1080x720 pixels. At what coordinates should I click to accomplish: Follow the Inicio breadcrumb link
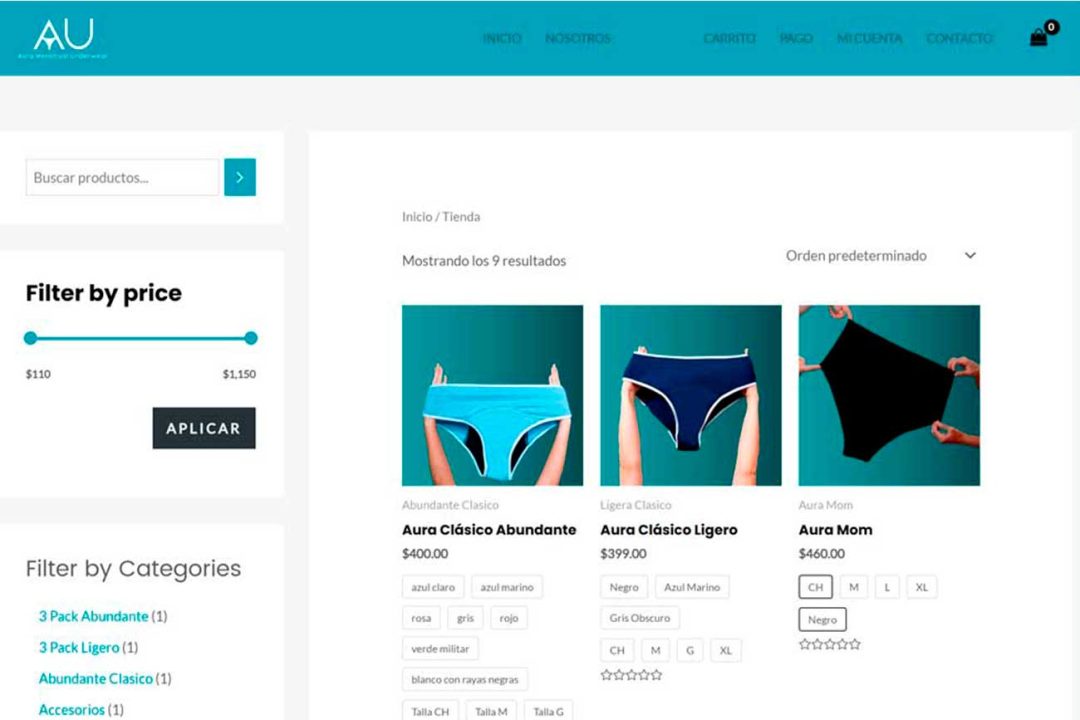point(417,216)
